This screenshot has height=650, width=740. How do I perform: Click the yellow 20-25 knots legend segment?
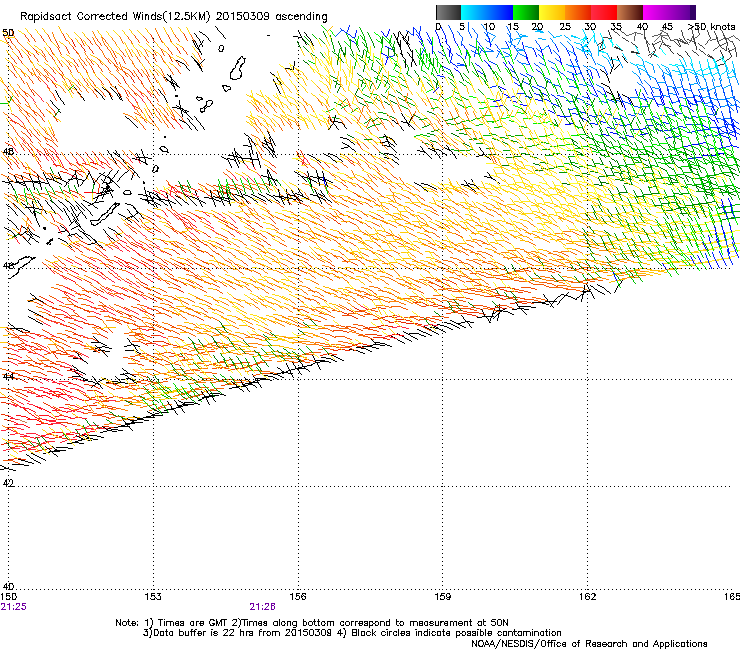pyautogui.click(x=552, y=12)
